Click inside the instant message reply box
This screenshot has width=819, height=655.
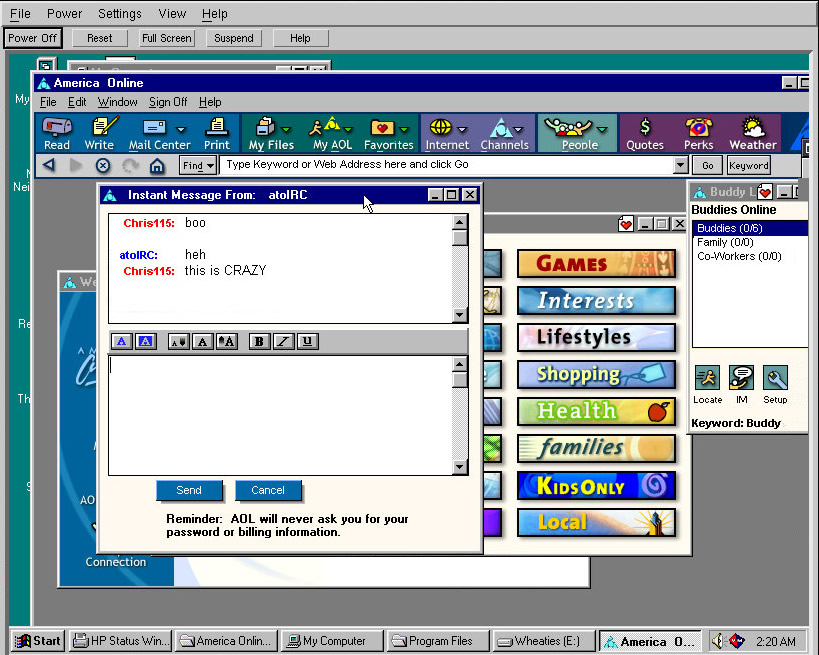(280, 415)
